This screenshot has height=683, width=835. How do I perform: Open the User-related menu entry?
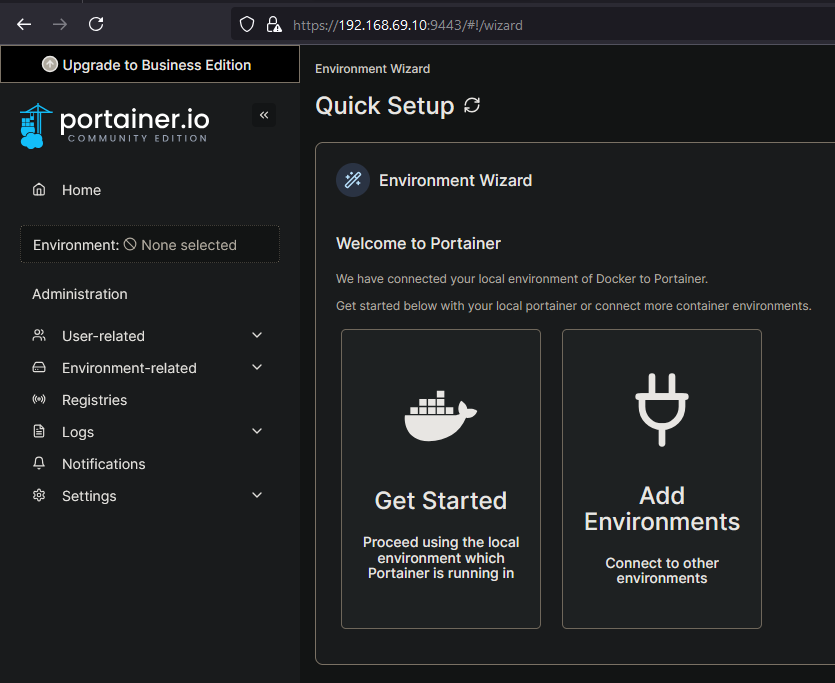105,335
